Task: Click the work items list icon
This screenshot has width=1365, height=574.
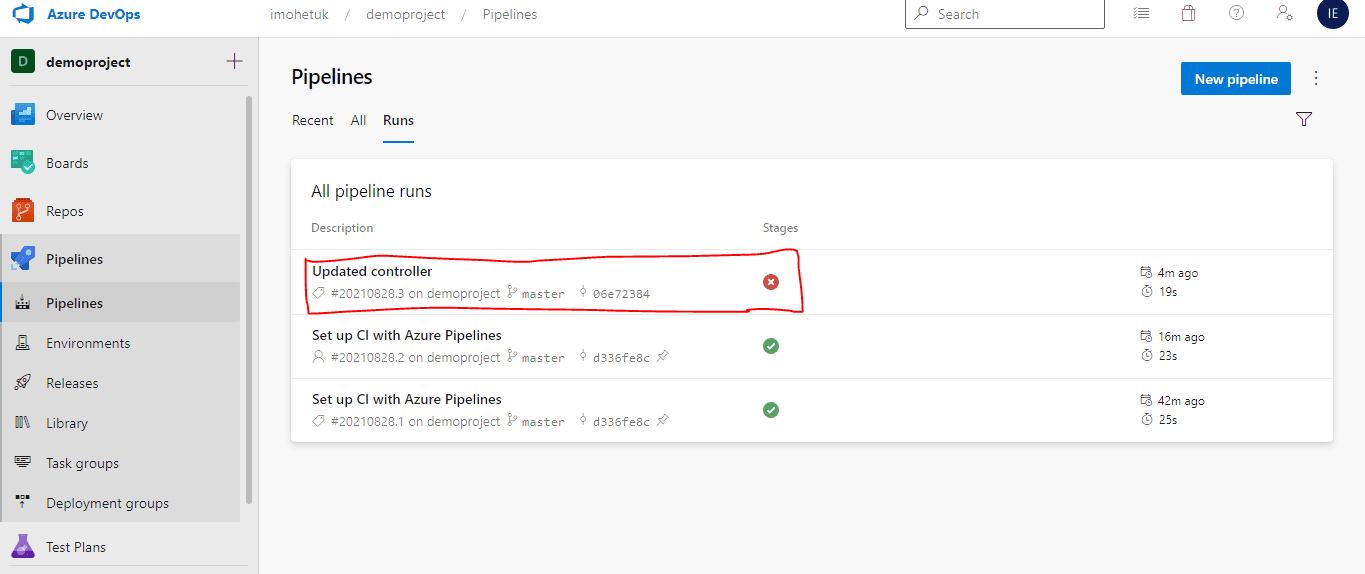Action: pos(1141,14)
